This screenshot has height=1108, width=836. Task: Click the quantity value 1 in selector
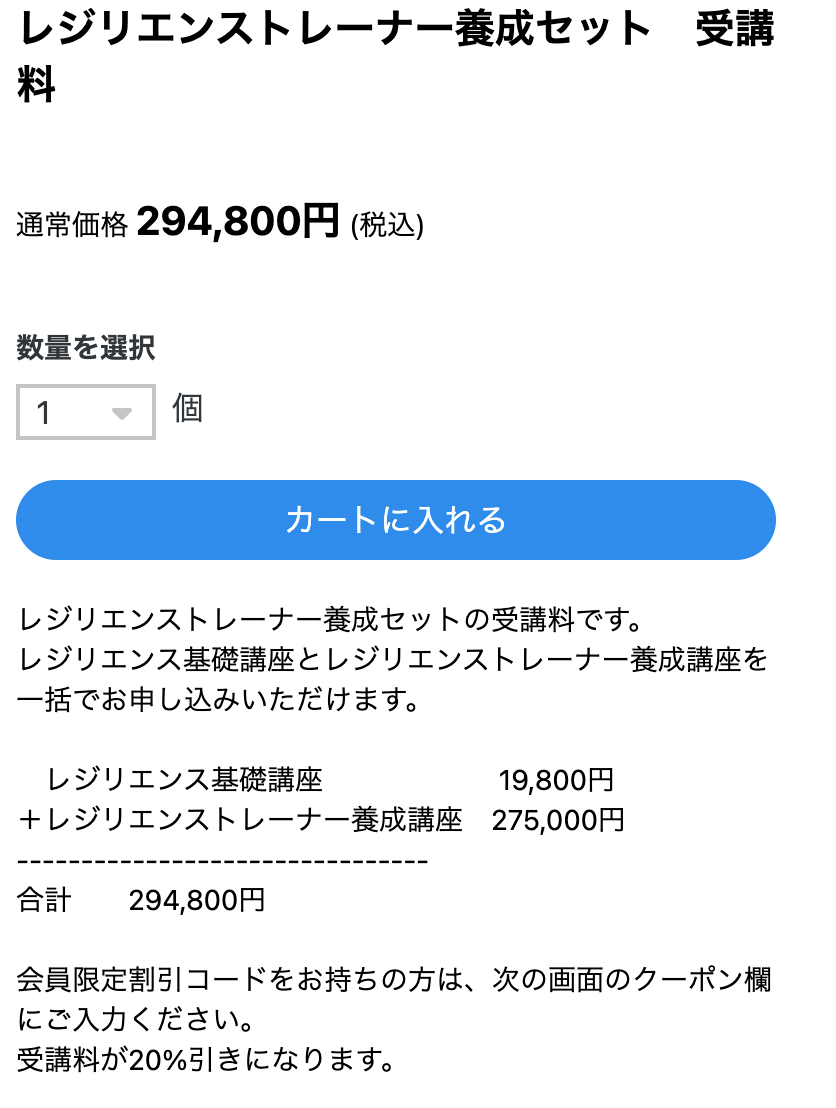pyautogui.click(x=44, y=413)
